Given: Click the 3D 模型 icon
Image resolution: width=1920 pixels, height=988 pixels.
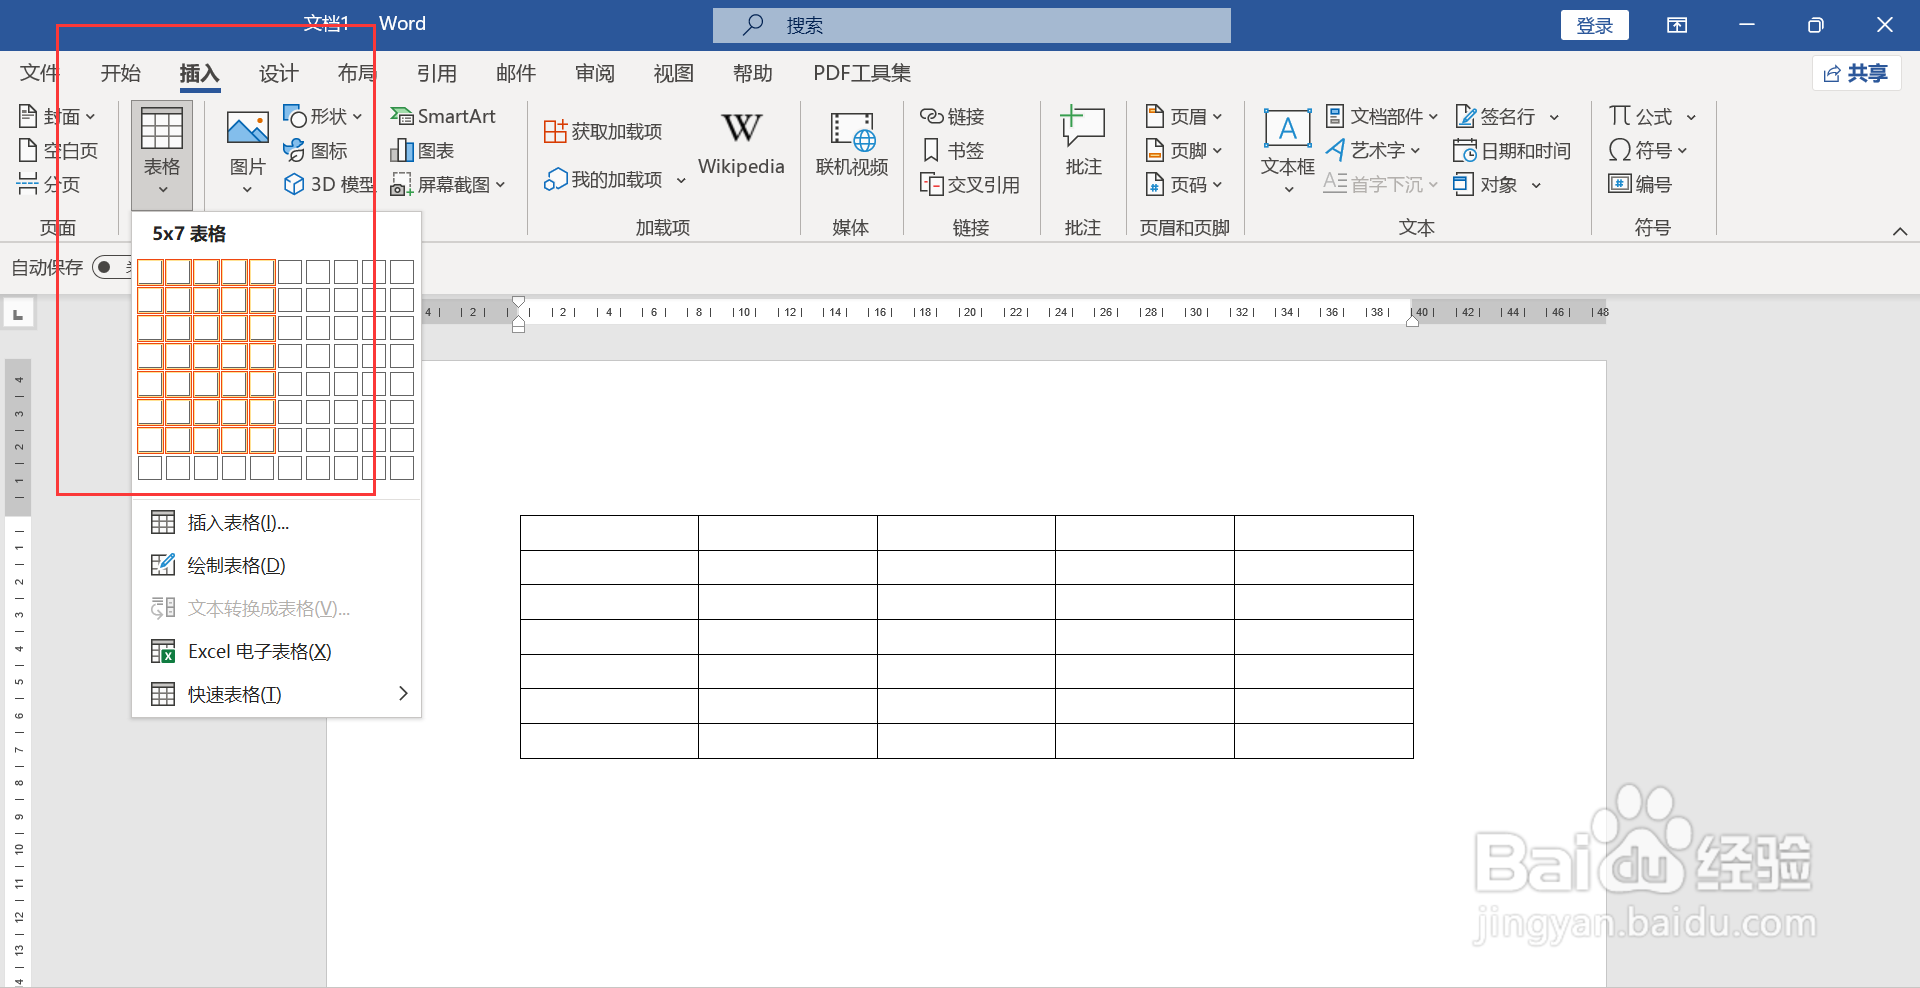Looking at the screenshot, I should pyautogui.click(x=294, y=184).
